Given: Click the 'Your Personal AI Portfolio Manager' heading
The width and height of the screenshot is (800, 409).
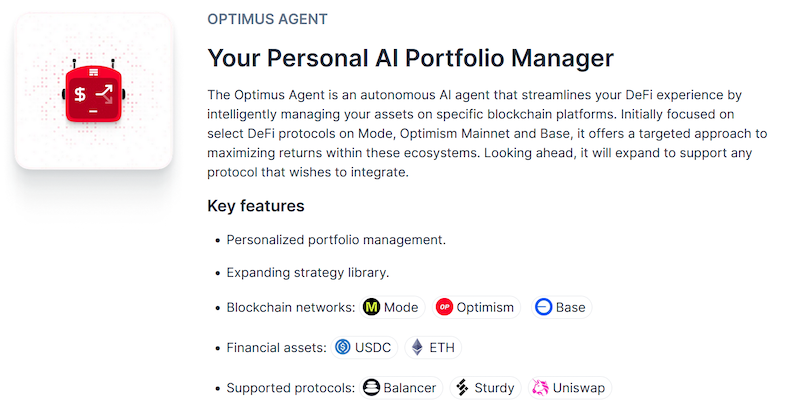Looking at the screenshot, I should [410, 57].
